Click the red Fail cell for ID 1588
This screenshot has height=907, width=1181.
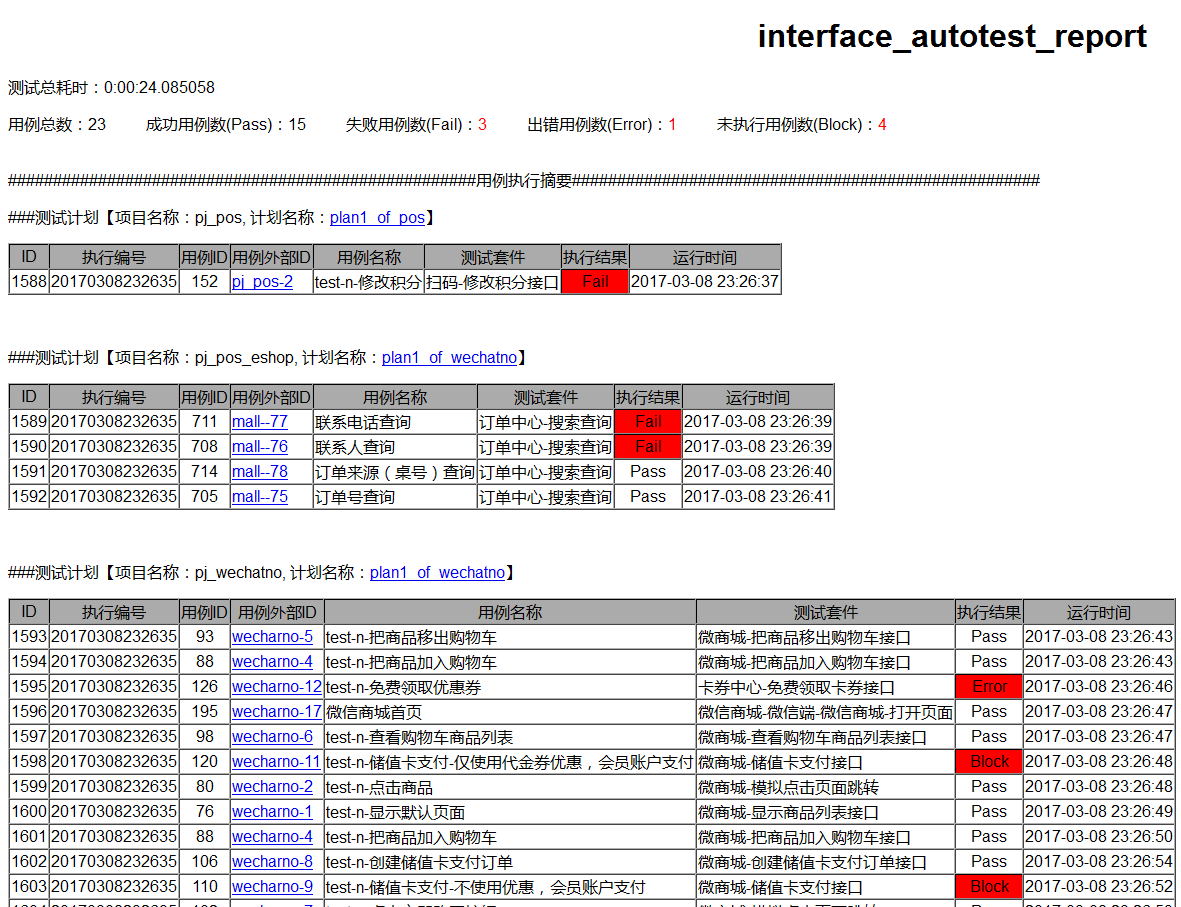pyautogui.click(x=595, y=282)
